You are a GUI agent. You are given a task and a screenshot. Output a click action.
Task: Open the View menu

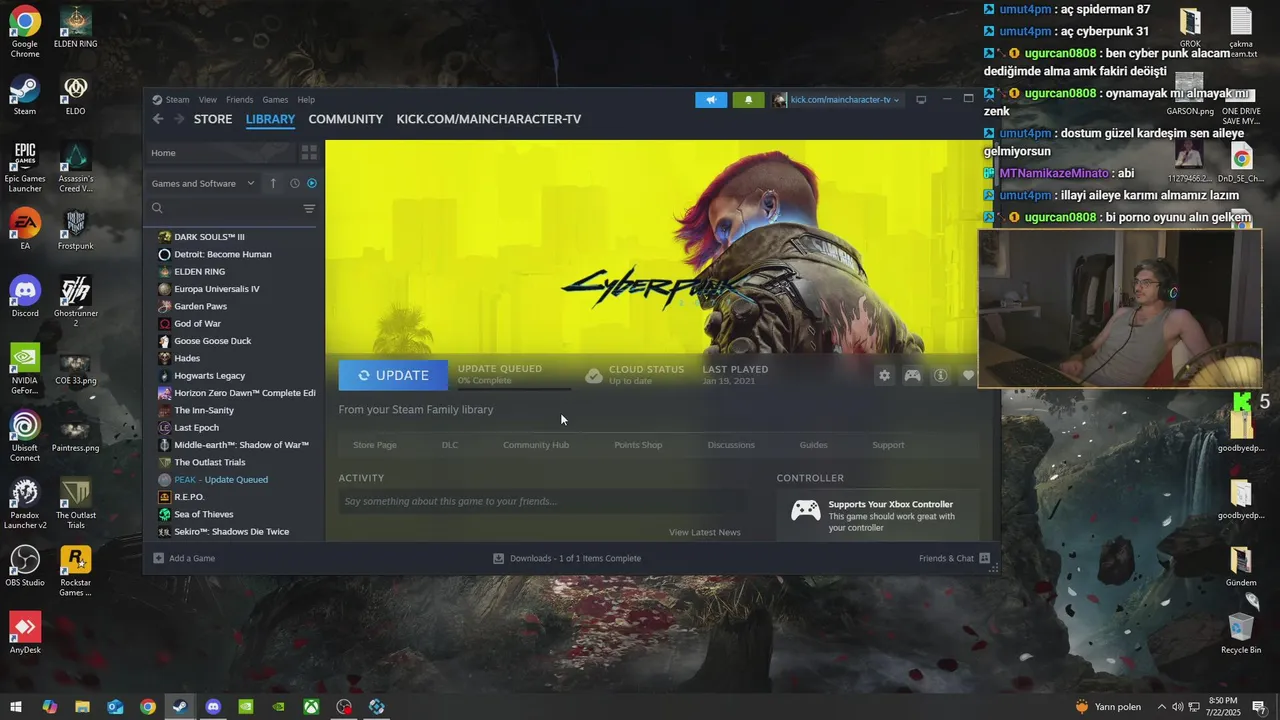click(x=207, y=100)
